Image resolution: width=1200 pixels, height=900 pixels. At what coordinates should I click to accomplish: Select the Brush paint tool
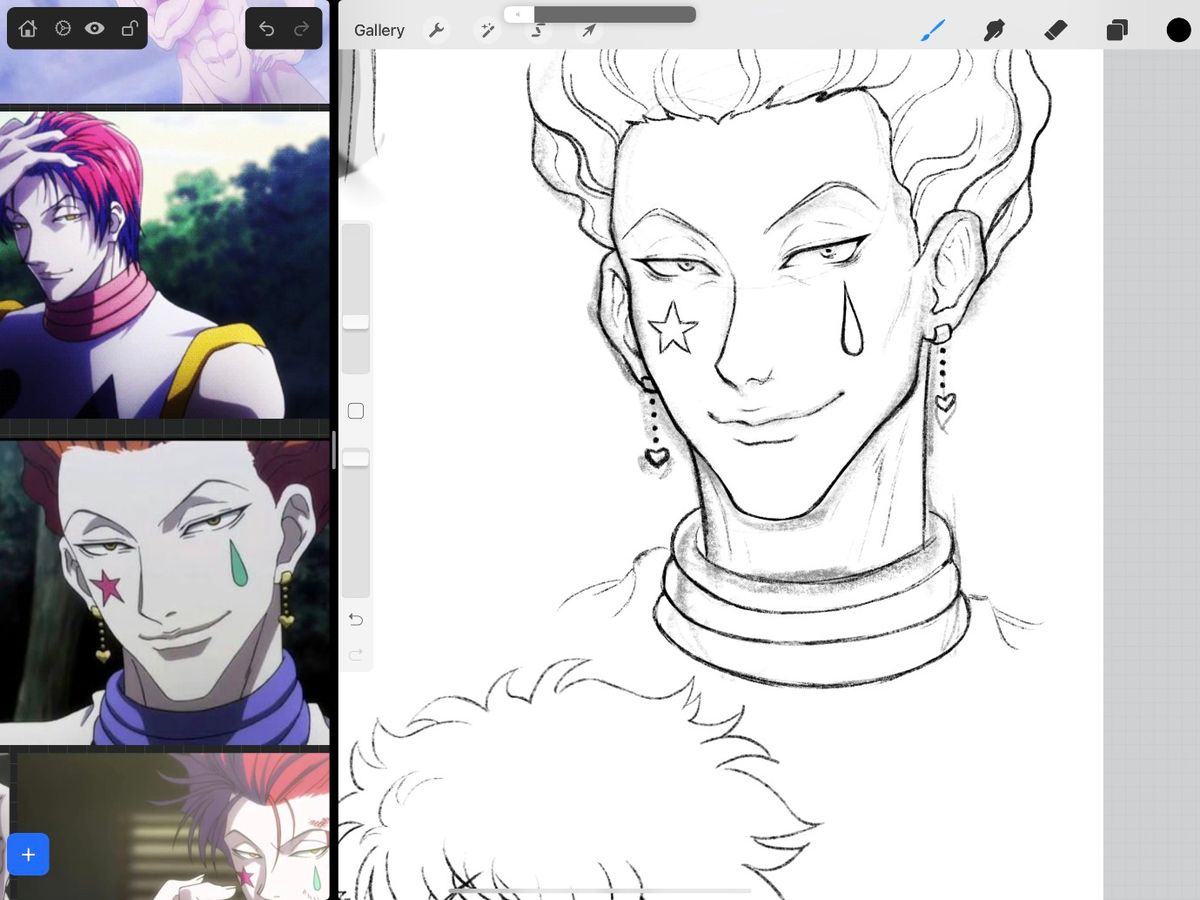pos(932,30)
